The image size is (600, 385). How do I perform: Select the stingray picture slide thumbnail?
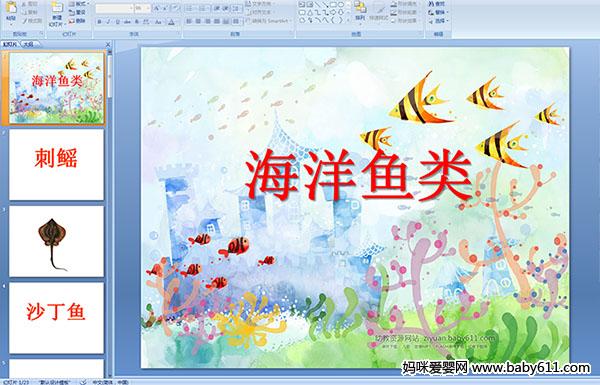point(57,241)
